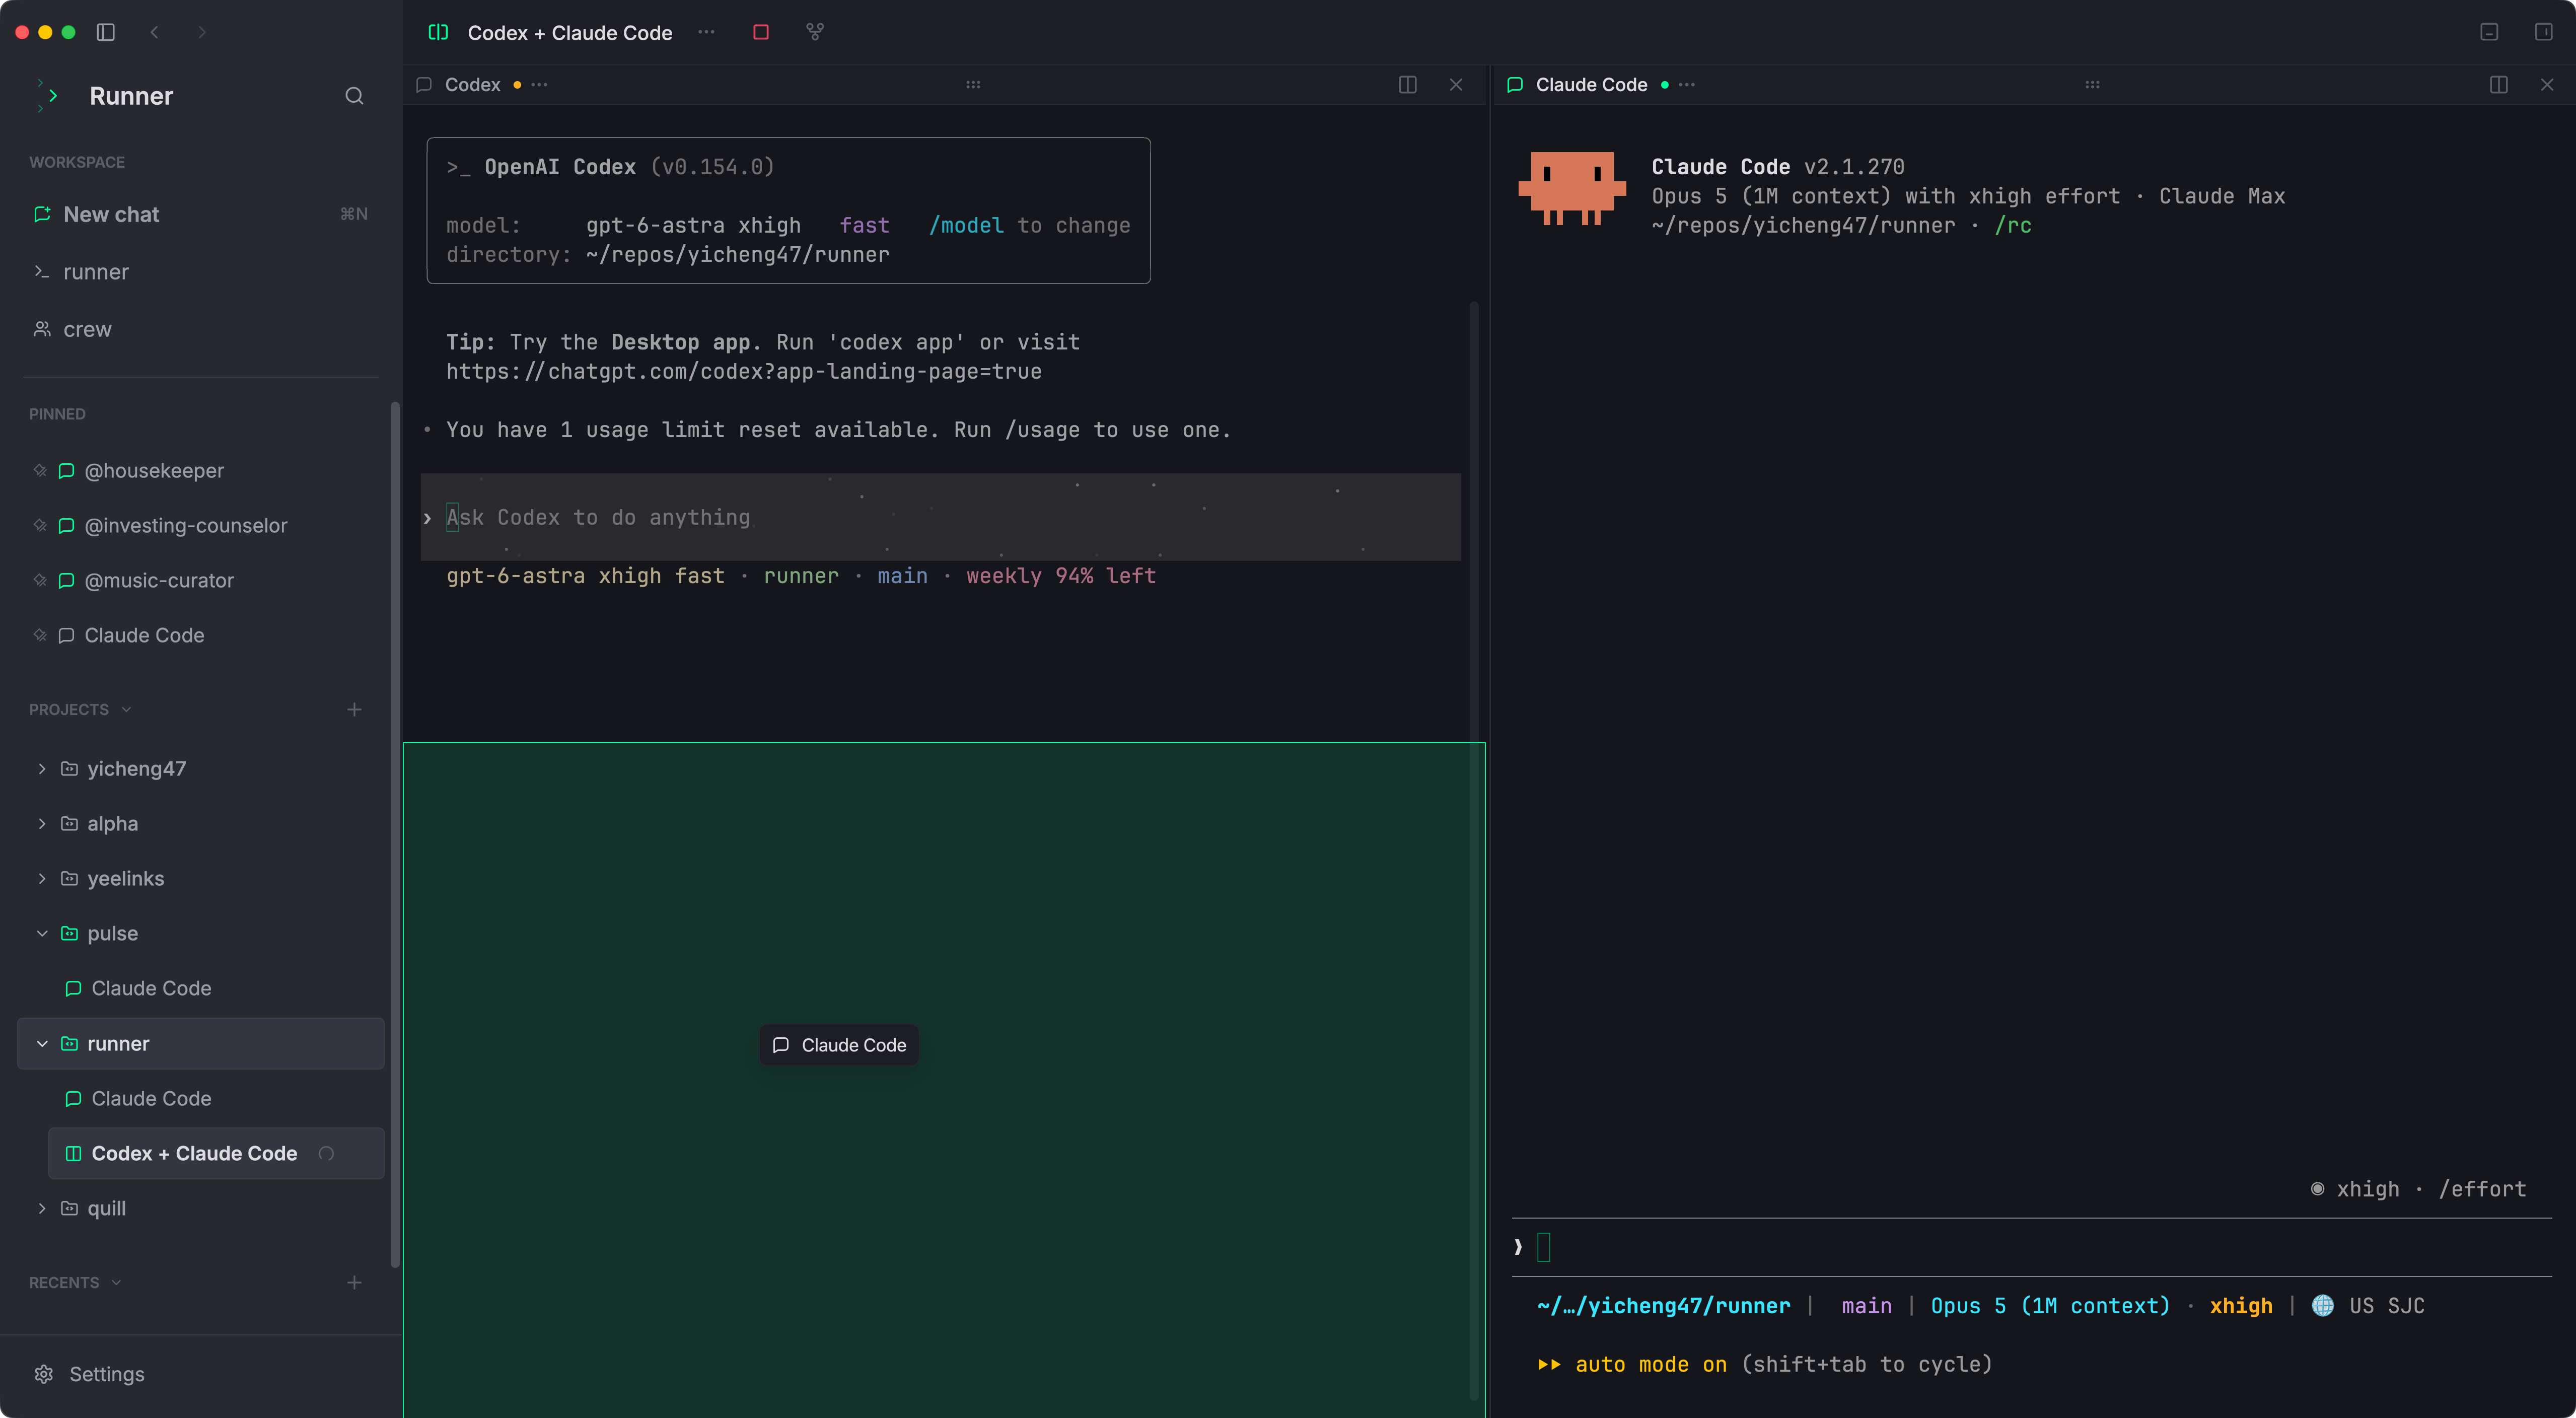Go back with the left arrow

(154, 32)
